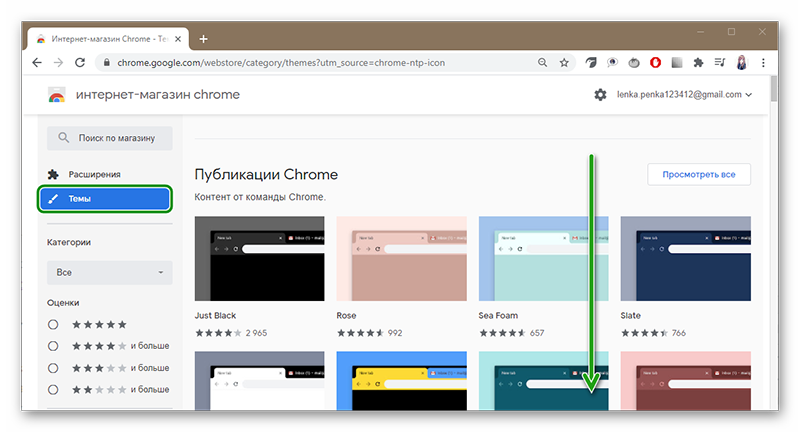Screen dimensions: 800x432
Task: Select four stars и больше filter
Action: pyautogui.click(x=53, y=346)
